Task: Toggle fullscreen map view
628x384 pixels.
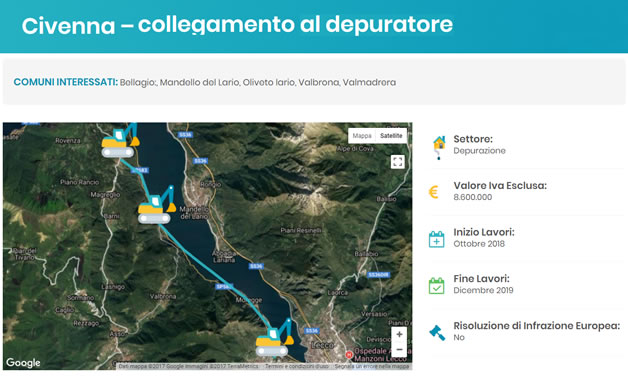Action: click(397, 162)
